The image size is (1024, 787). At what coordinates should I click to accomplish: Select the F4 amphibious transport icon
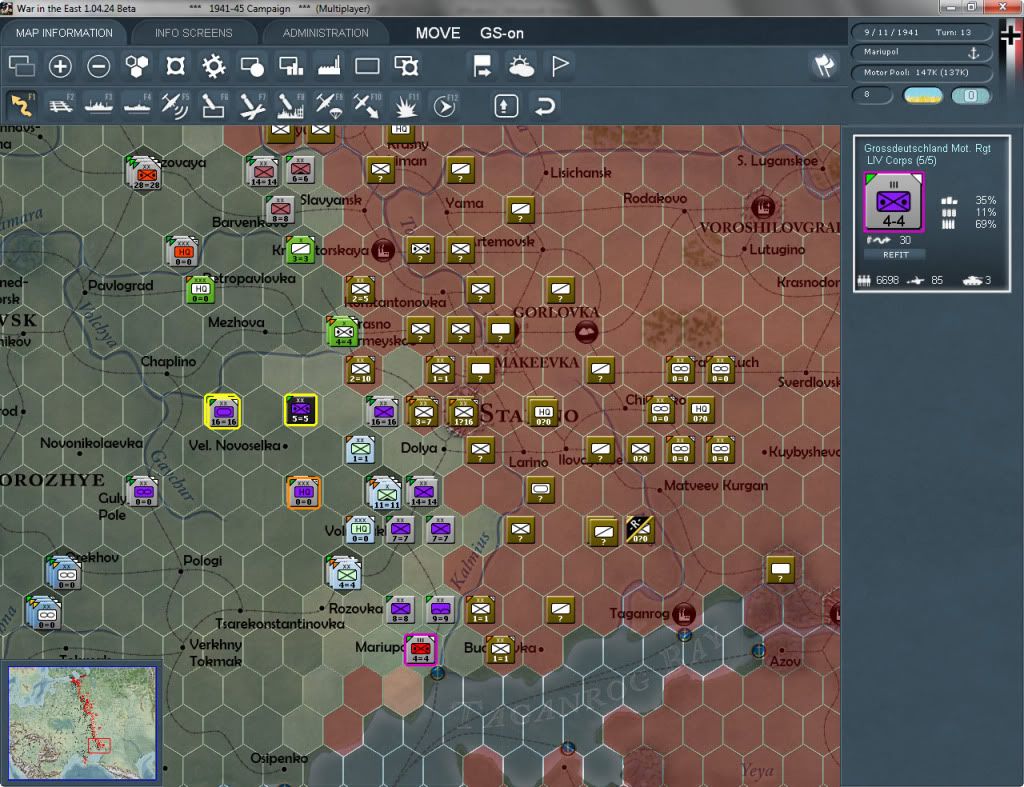tap(137, 106)
